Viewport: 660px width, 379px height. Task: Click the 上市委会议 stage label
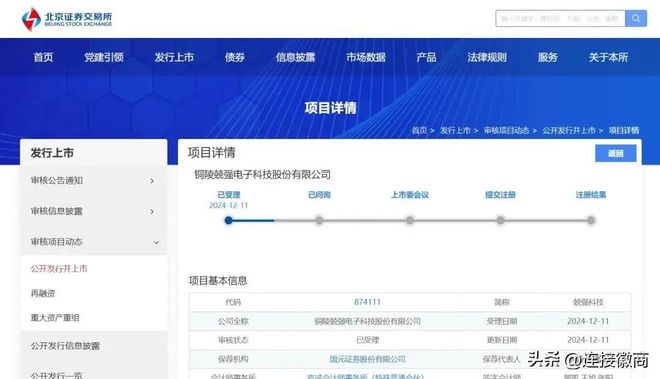click(410, 195)
